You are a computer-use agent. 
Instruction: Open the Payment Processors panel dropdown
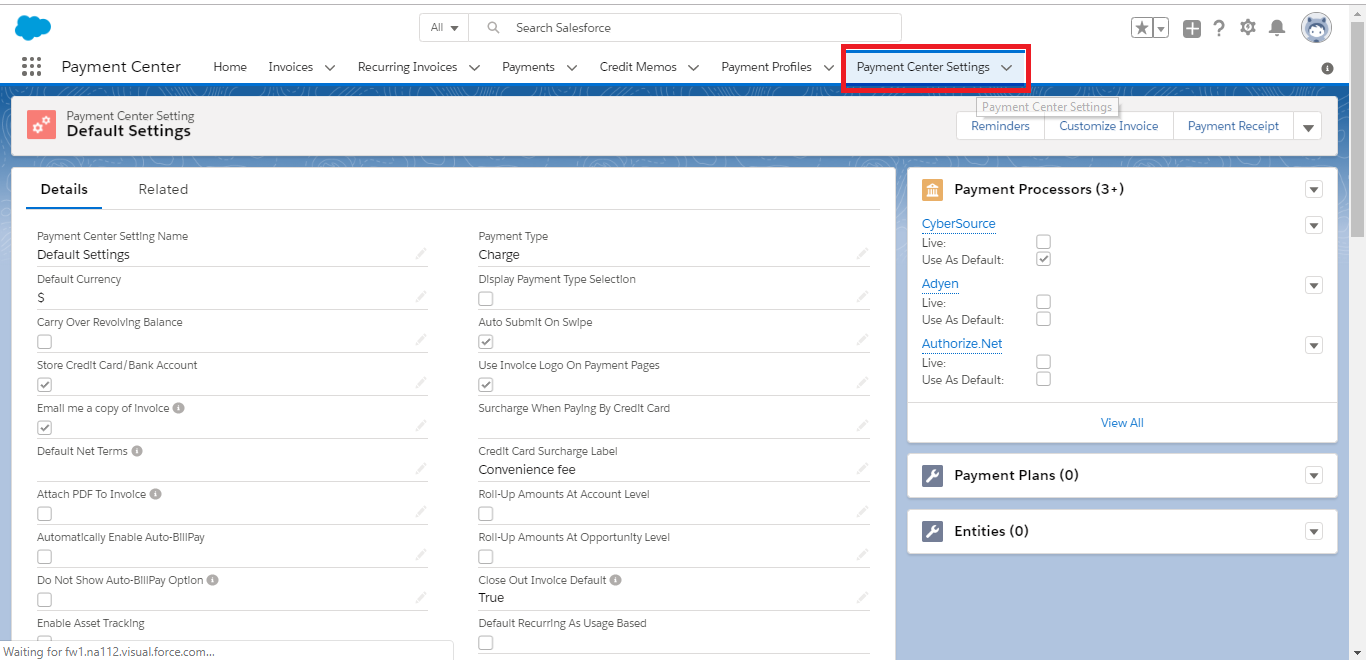pos(1314,190)
